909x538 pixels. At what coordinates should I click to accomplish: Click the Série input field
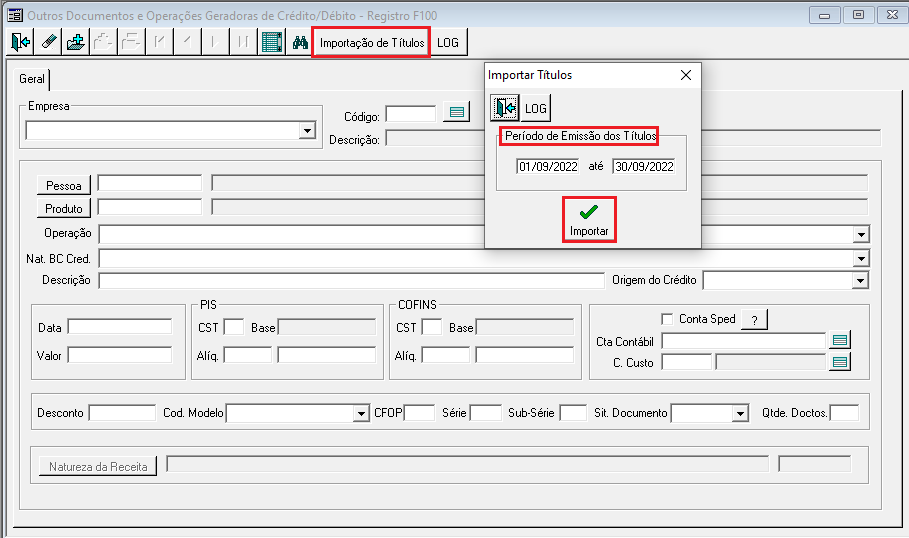[x=486, y=413]
